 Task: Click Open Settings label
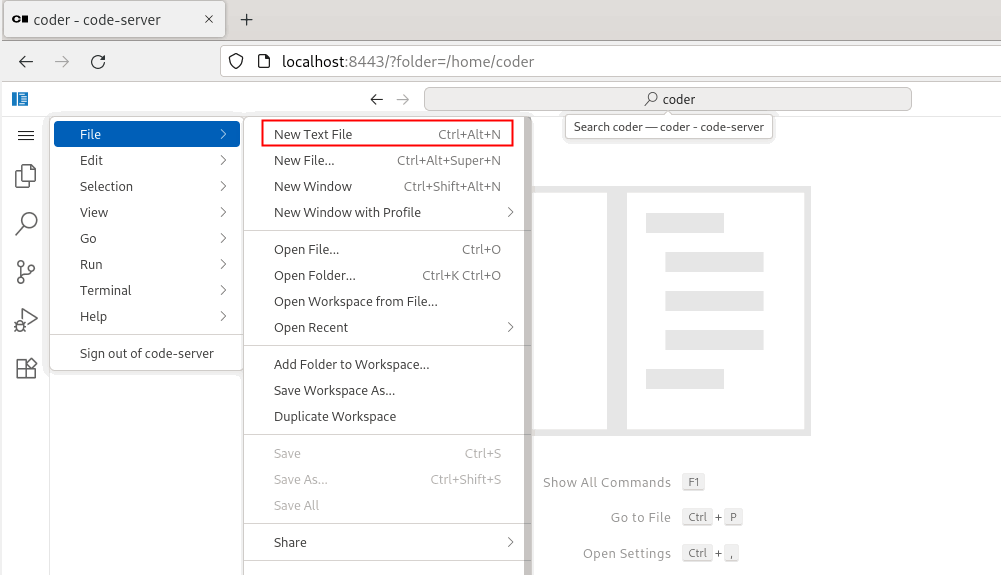click(x=626, y=553)
